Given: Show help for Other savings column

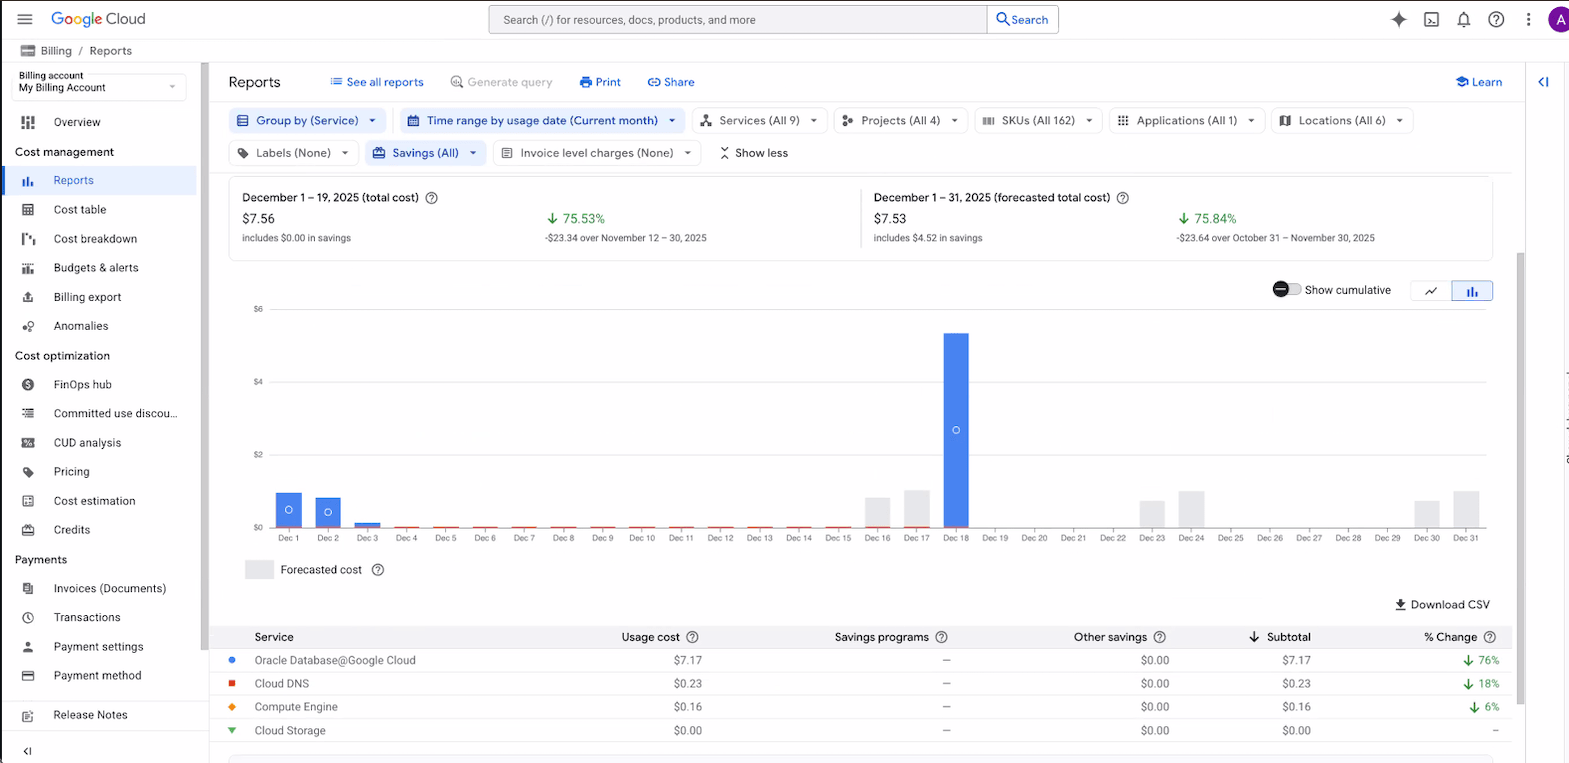Looking at the screenshot, I should pyautogui.click(x=1160, y=637).
